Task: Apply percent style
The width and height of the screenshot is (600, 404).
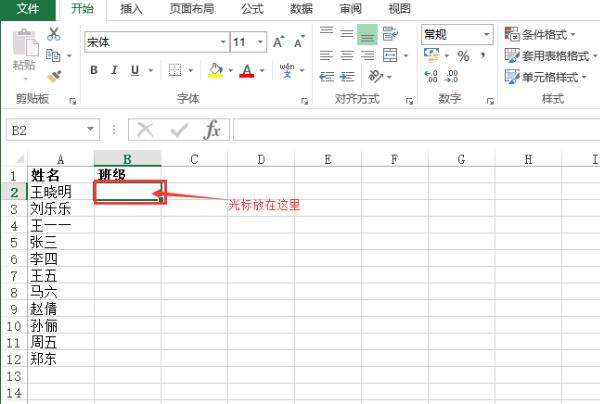Action: [463, 56]
